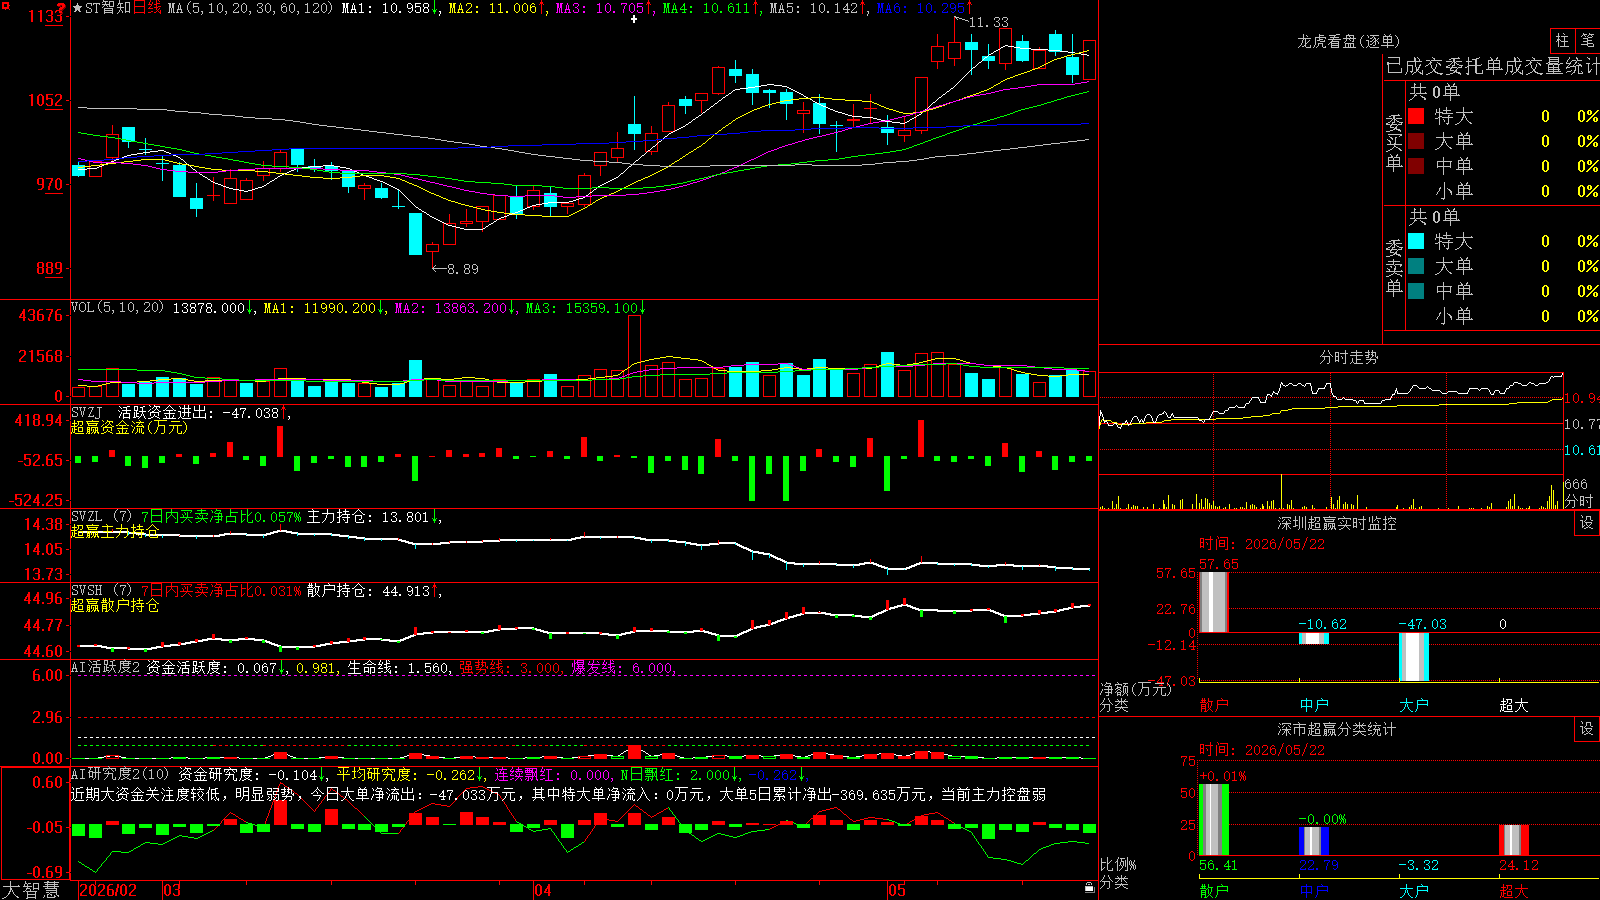Click the 深圳超赢实时监控 title
The width and height of the screenshot is (1600, 900).
(x=1336, y=523)
